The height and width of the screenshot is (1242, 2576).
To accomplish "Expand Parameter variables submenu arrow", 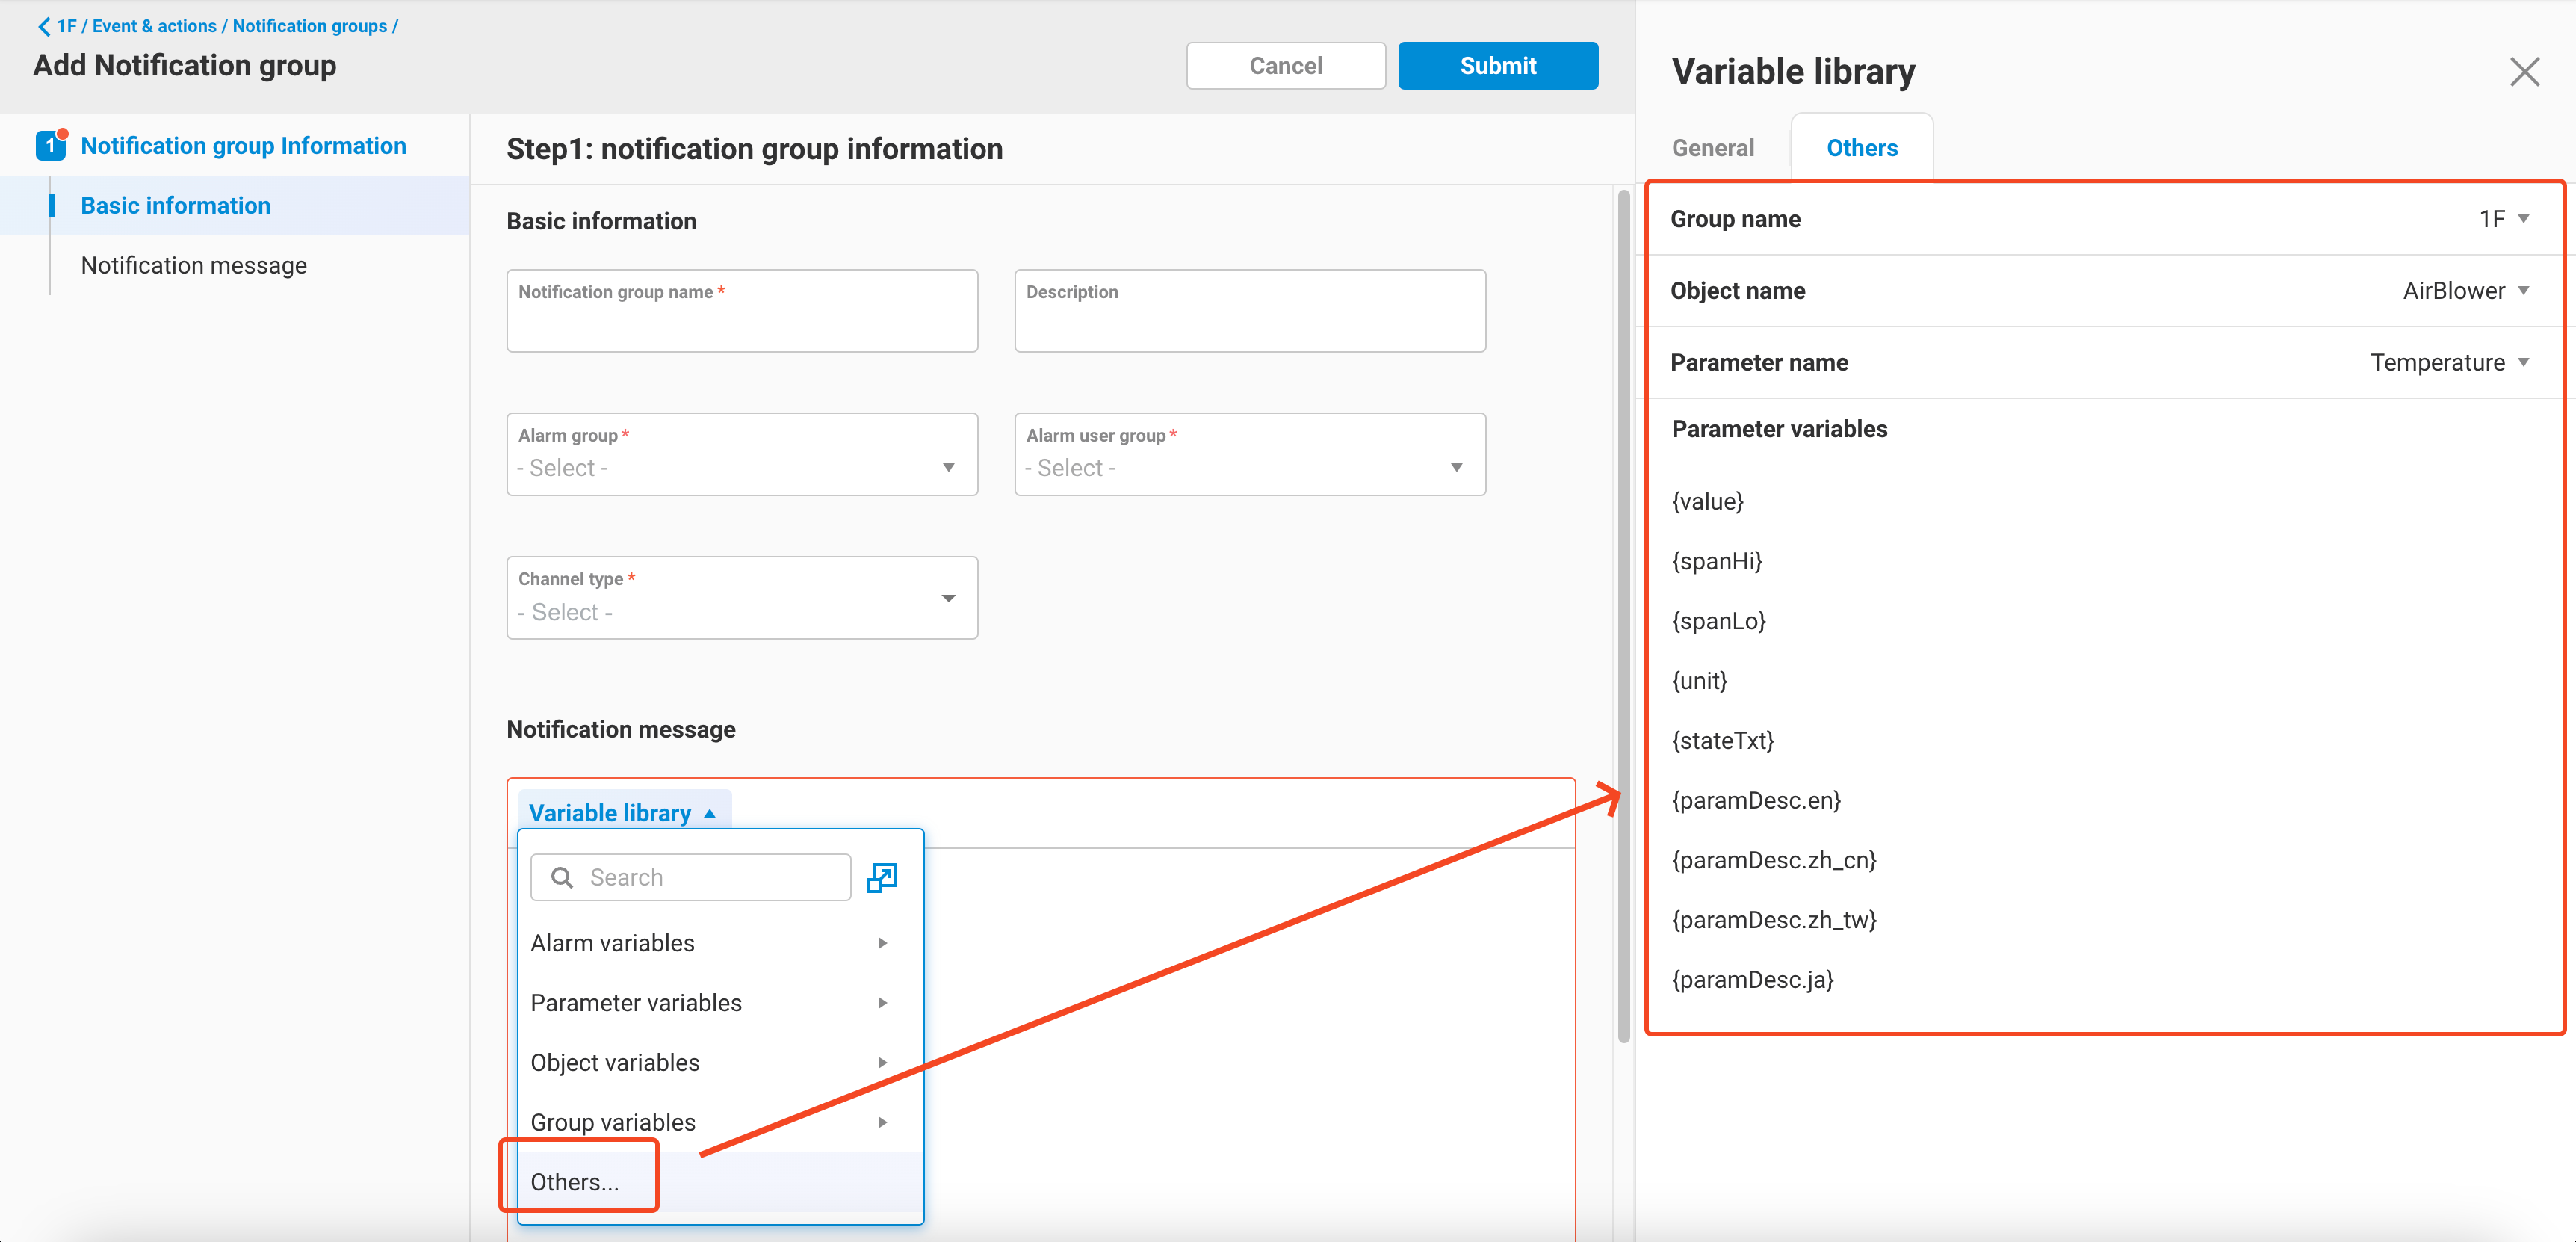I will [x=882, y=1003].
